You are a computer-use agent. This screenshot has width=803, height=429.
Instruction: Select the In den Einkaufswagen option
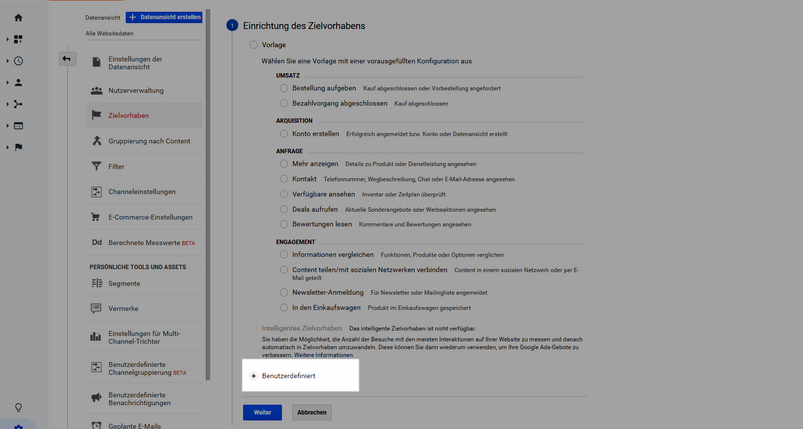(284, 308)
